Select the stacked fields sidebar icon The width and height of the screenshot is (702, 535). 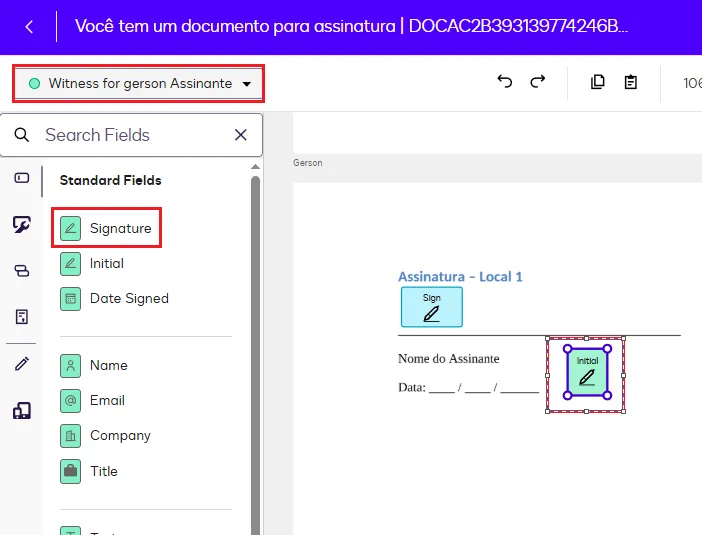(21, 270)
